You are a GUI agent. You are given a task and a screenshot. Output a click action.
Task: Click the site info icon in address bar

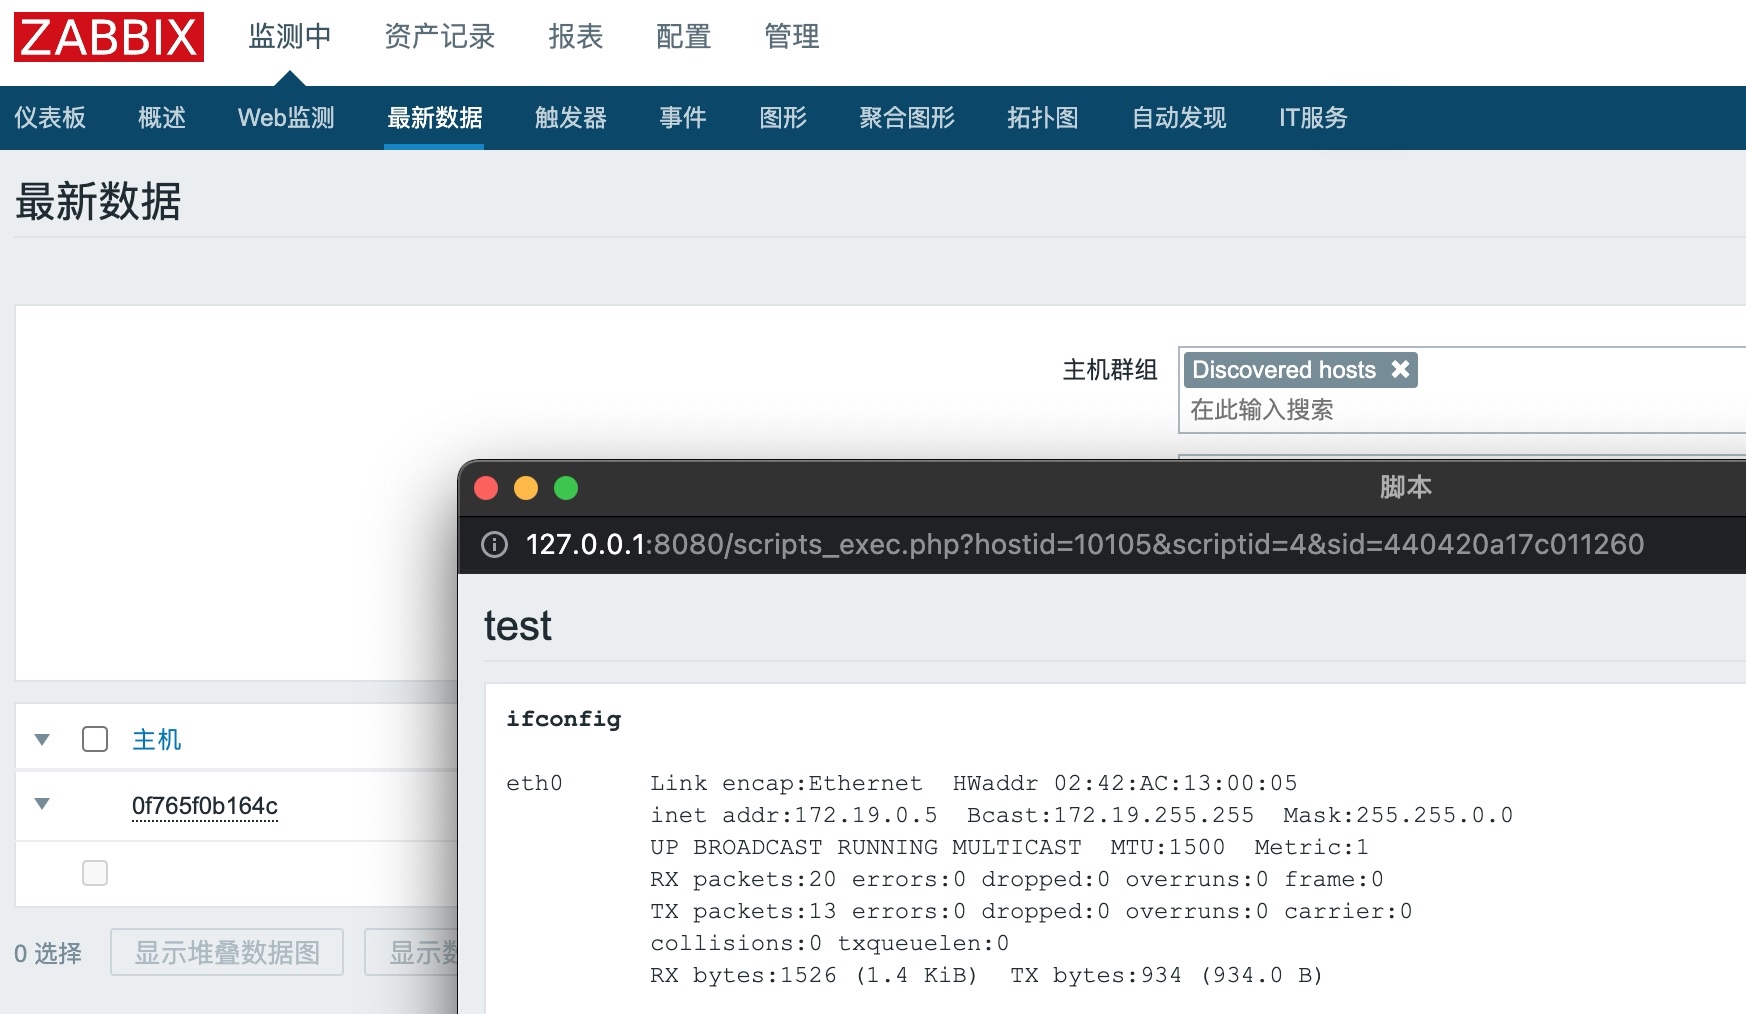click(494, 544)
